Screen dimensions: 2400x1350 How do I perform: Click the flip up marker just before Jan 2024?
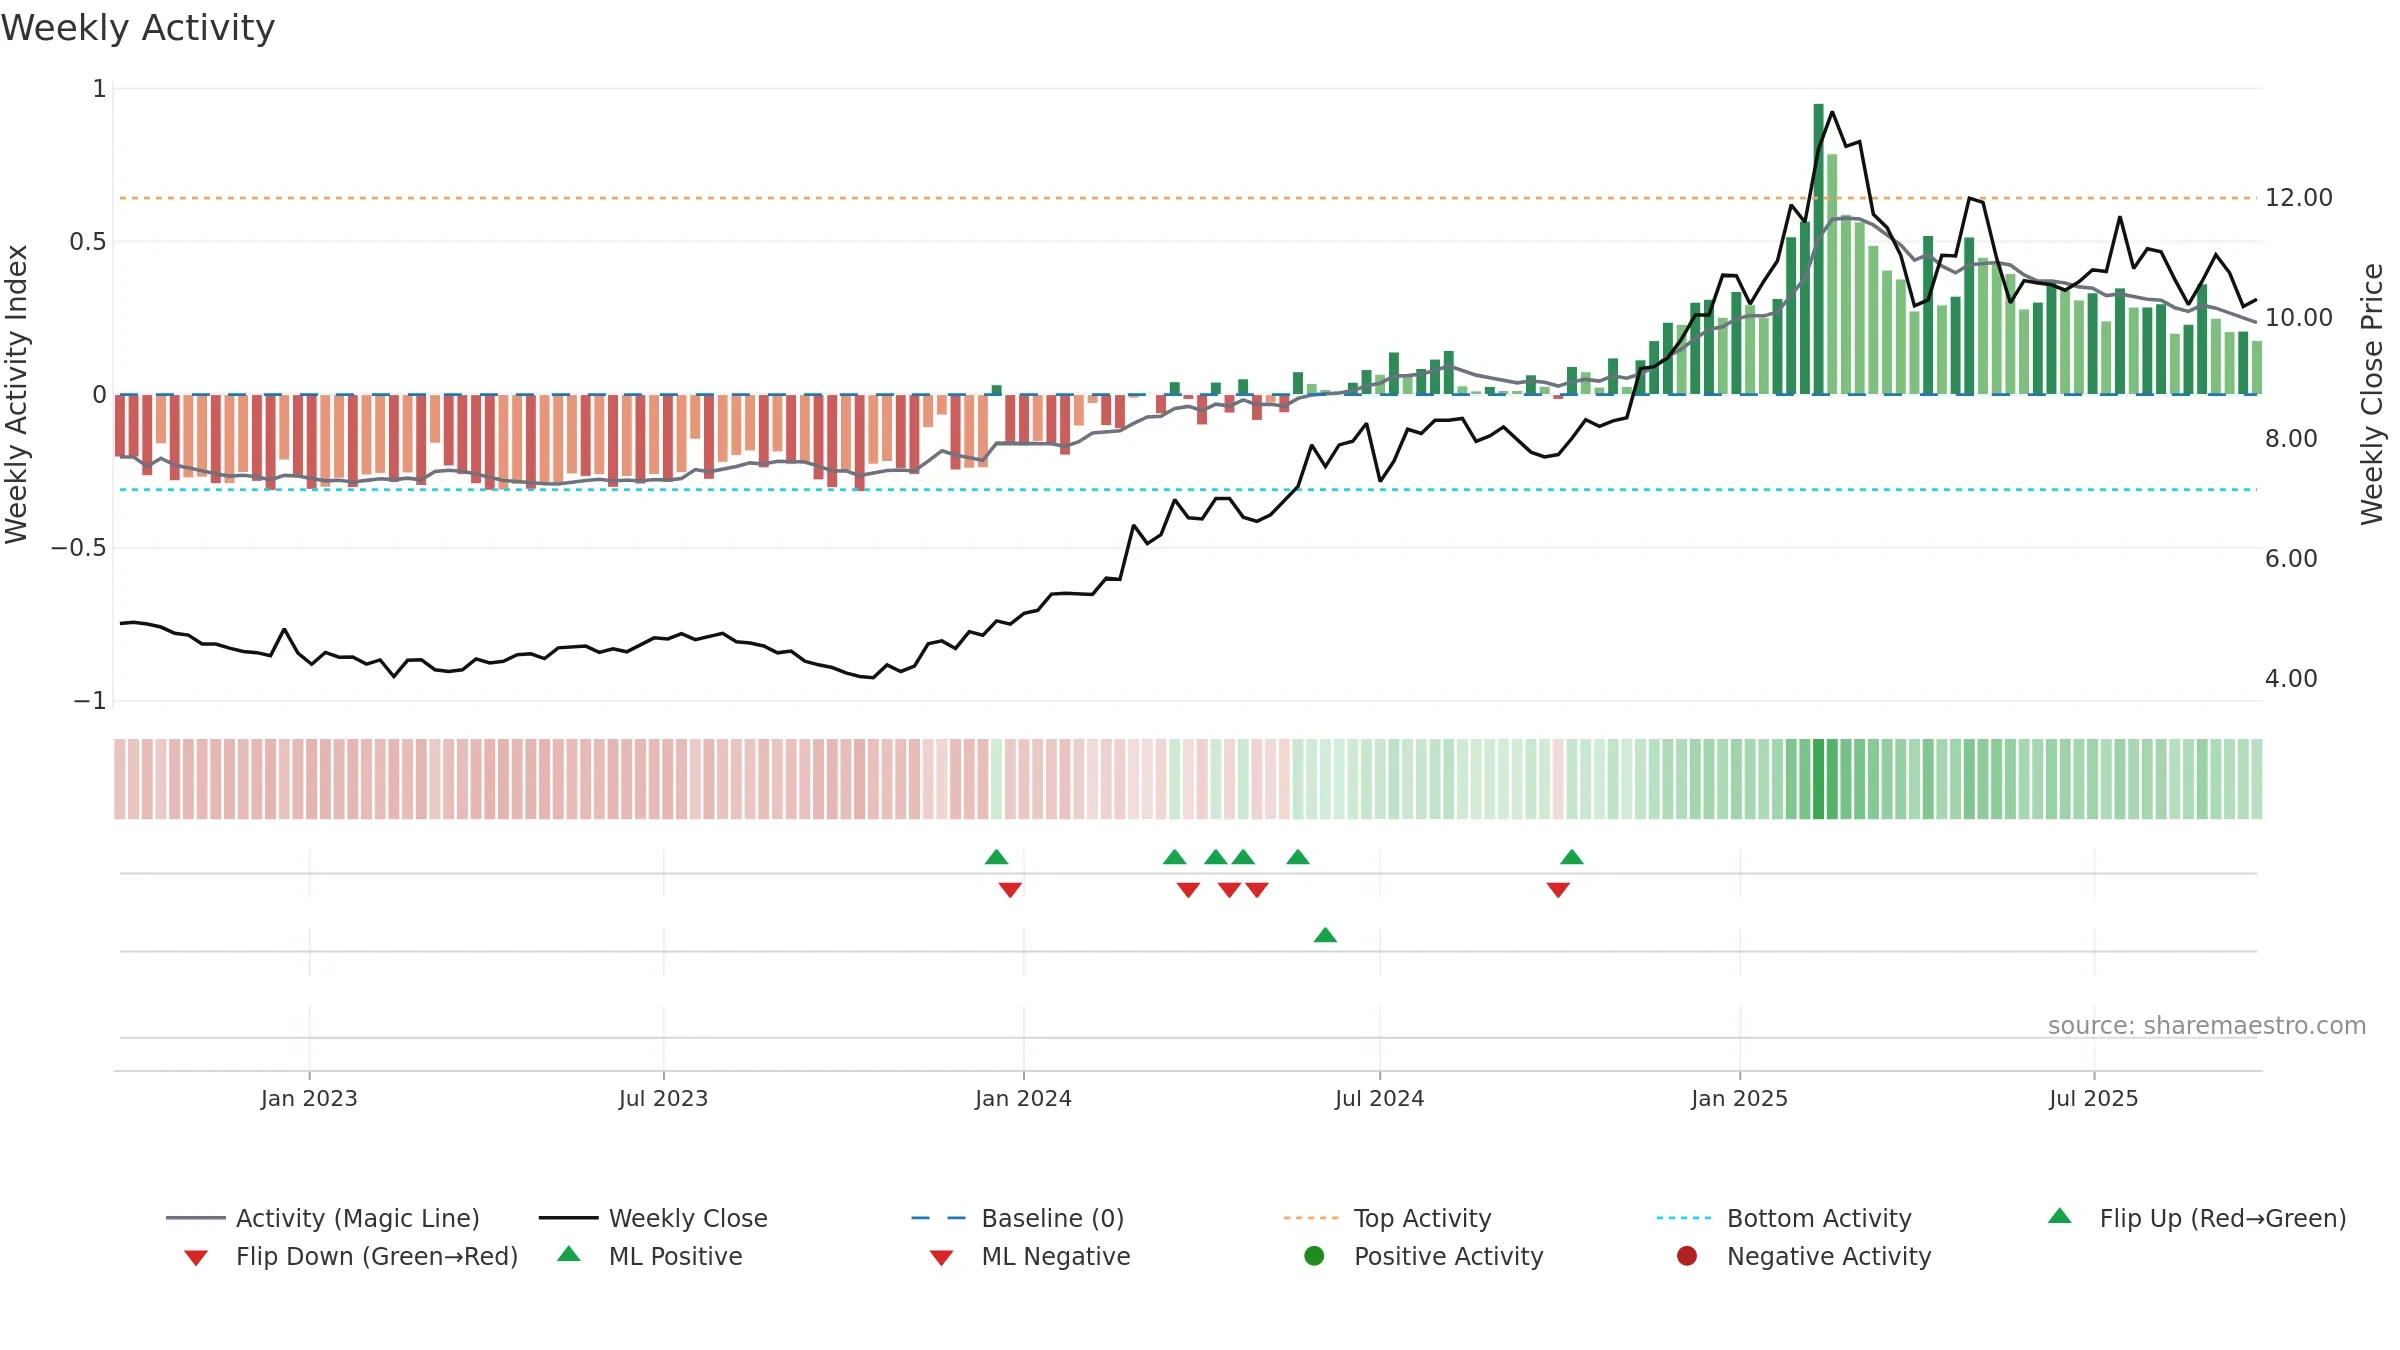(x=996, y=857)
